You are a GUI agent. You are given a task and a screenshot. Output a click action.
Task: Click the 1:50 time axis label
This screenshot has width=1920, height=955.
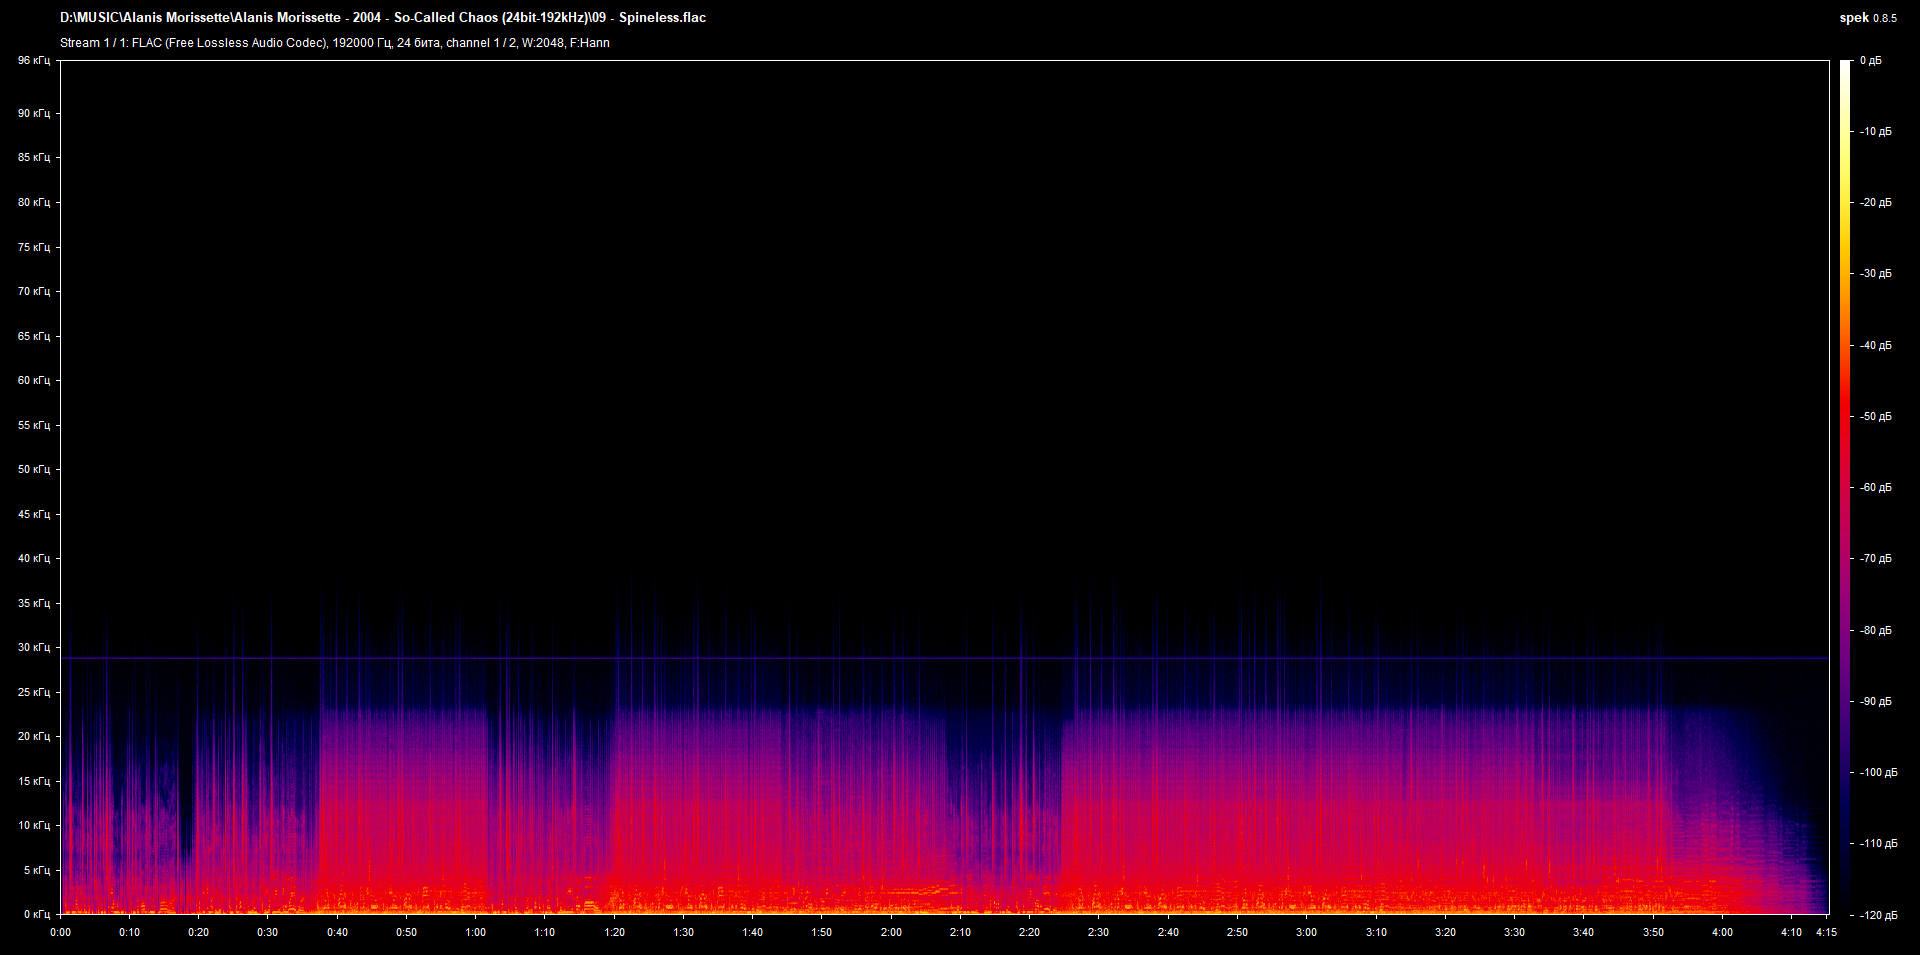(821, 932)
